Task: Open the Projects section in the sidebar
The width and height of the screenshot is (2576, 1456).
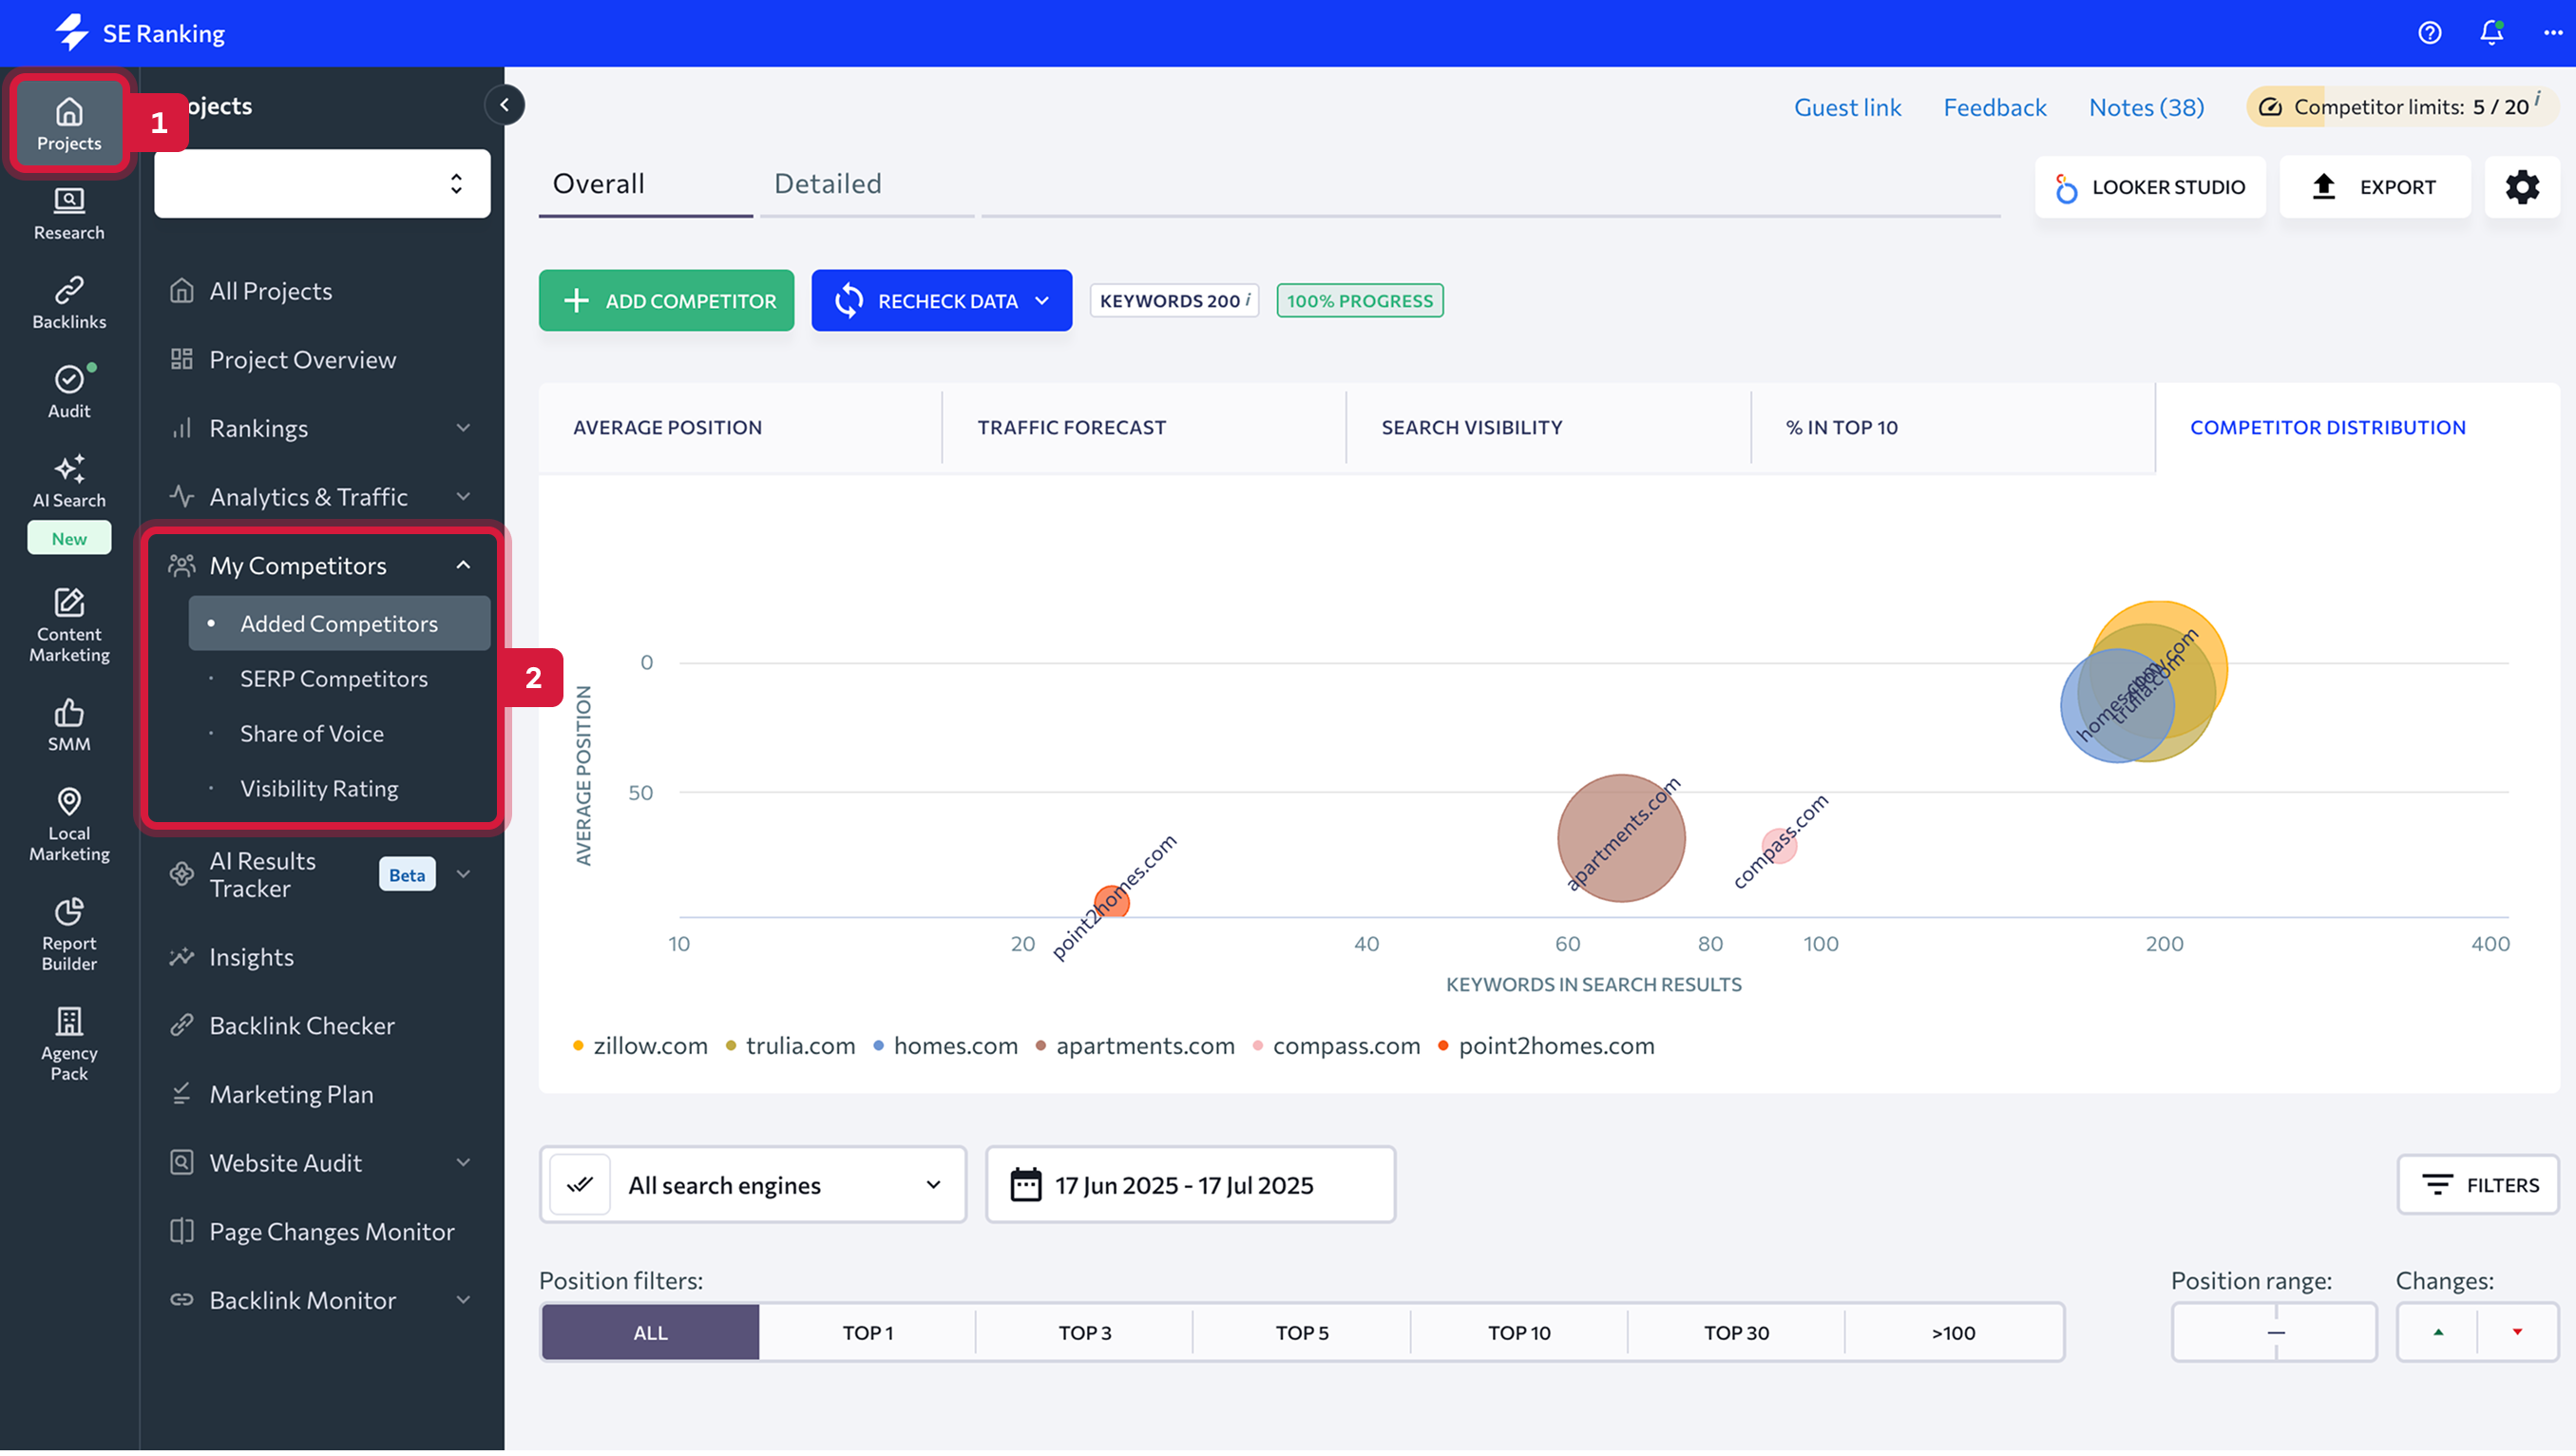Action: pyautogui.click(x=69, y=124)
